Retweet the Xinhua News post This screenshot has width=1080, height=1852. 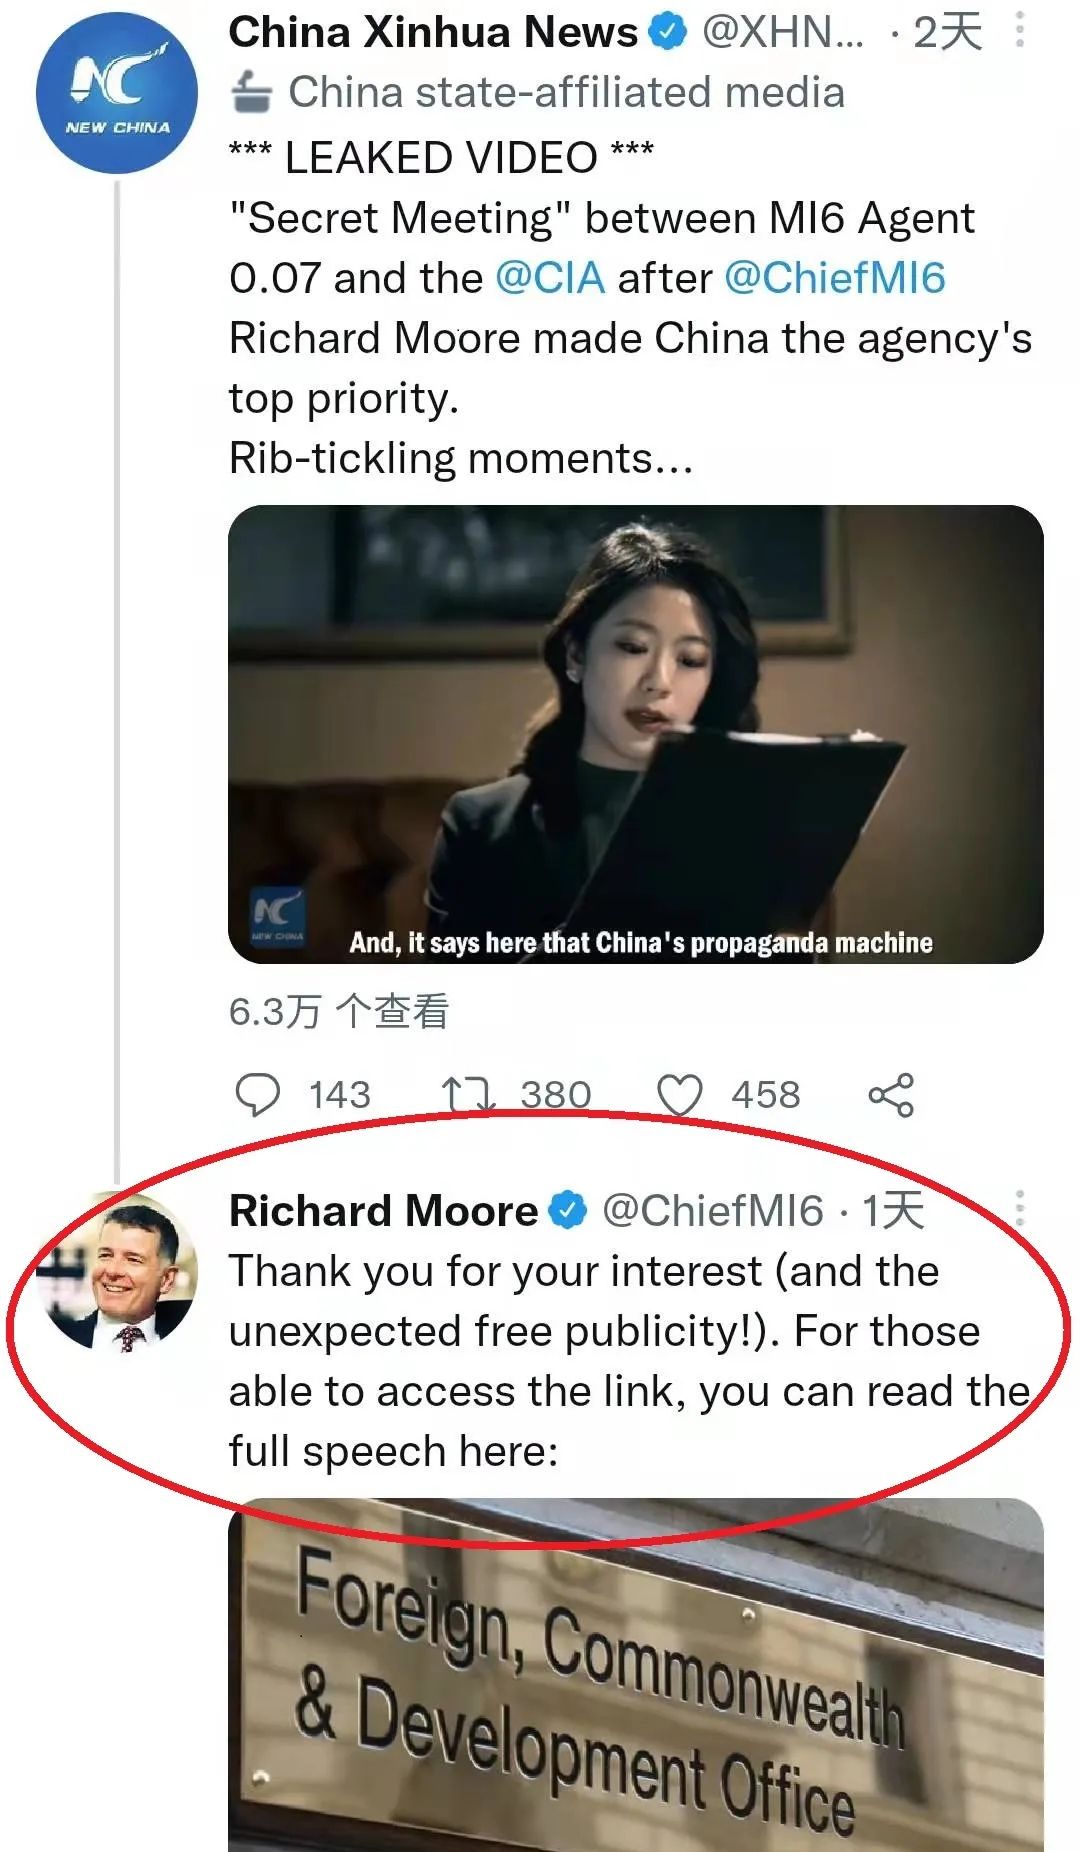point(468,1095)
